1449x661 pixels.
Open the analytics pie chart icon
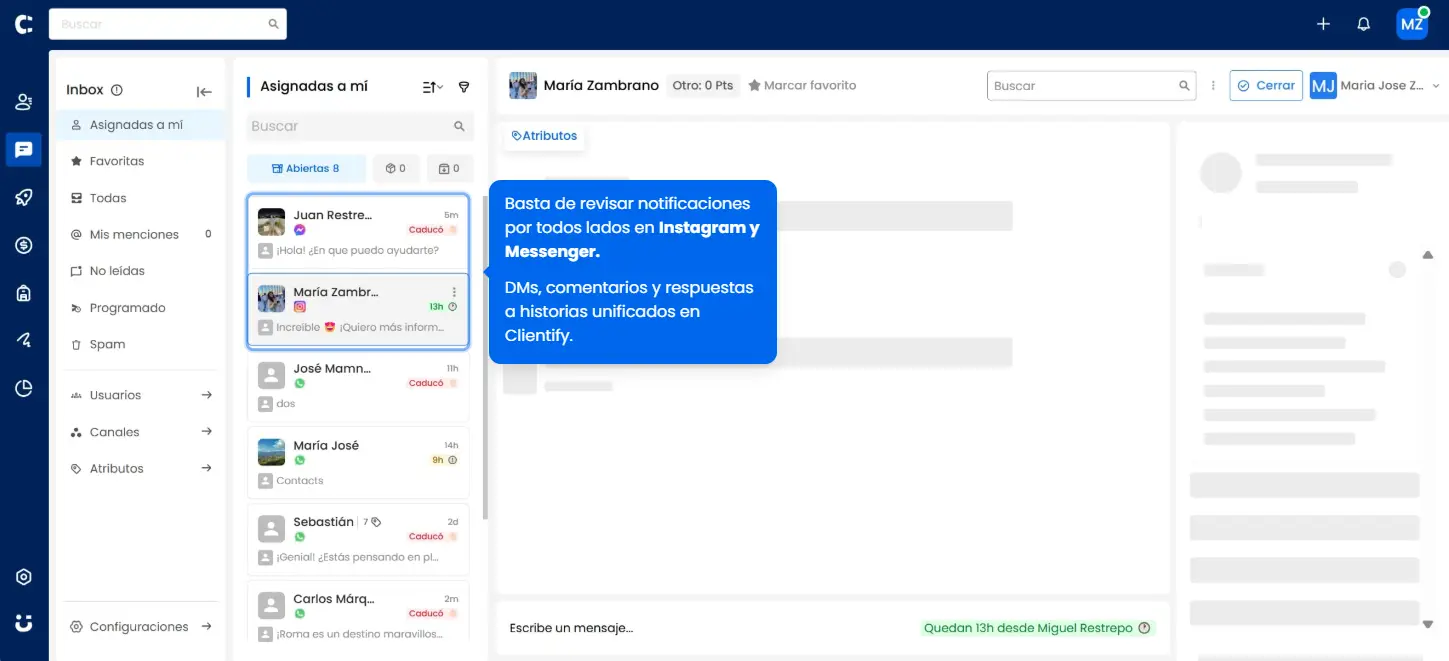click(24, 388)
